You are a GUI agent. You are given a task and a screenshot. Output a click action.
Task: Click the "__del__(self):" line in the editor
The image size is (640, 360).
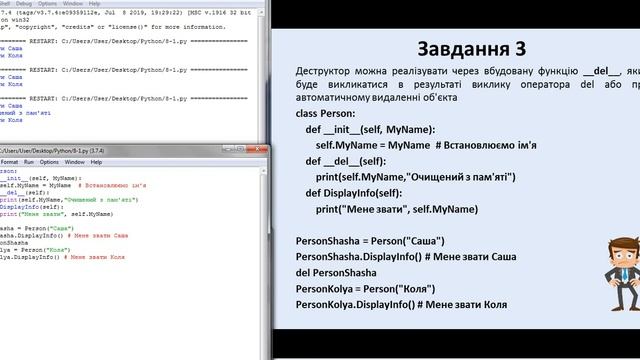tap(24, 193)
